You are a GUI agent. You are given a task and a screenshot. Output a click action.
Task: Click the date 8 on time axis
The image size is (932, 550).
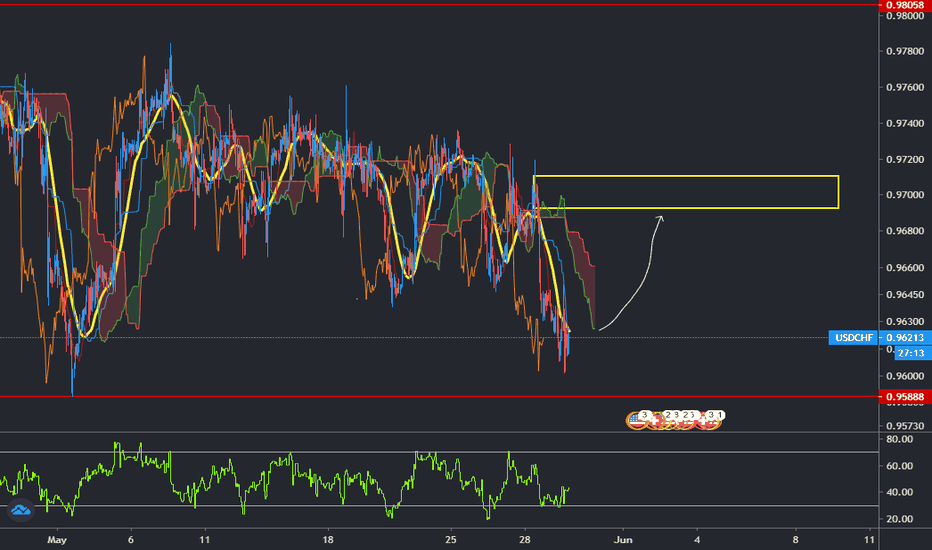pyautogui.click(x=795, y=540)
